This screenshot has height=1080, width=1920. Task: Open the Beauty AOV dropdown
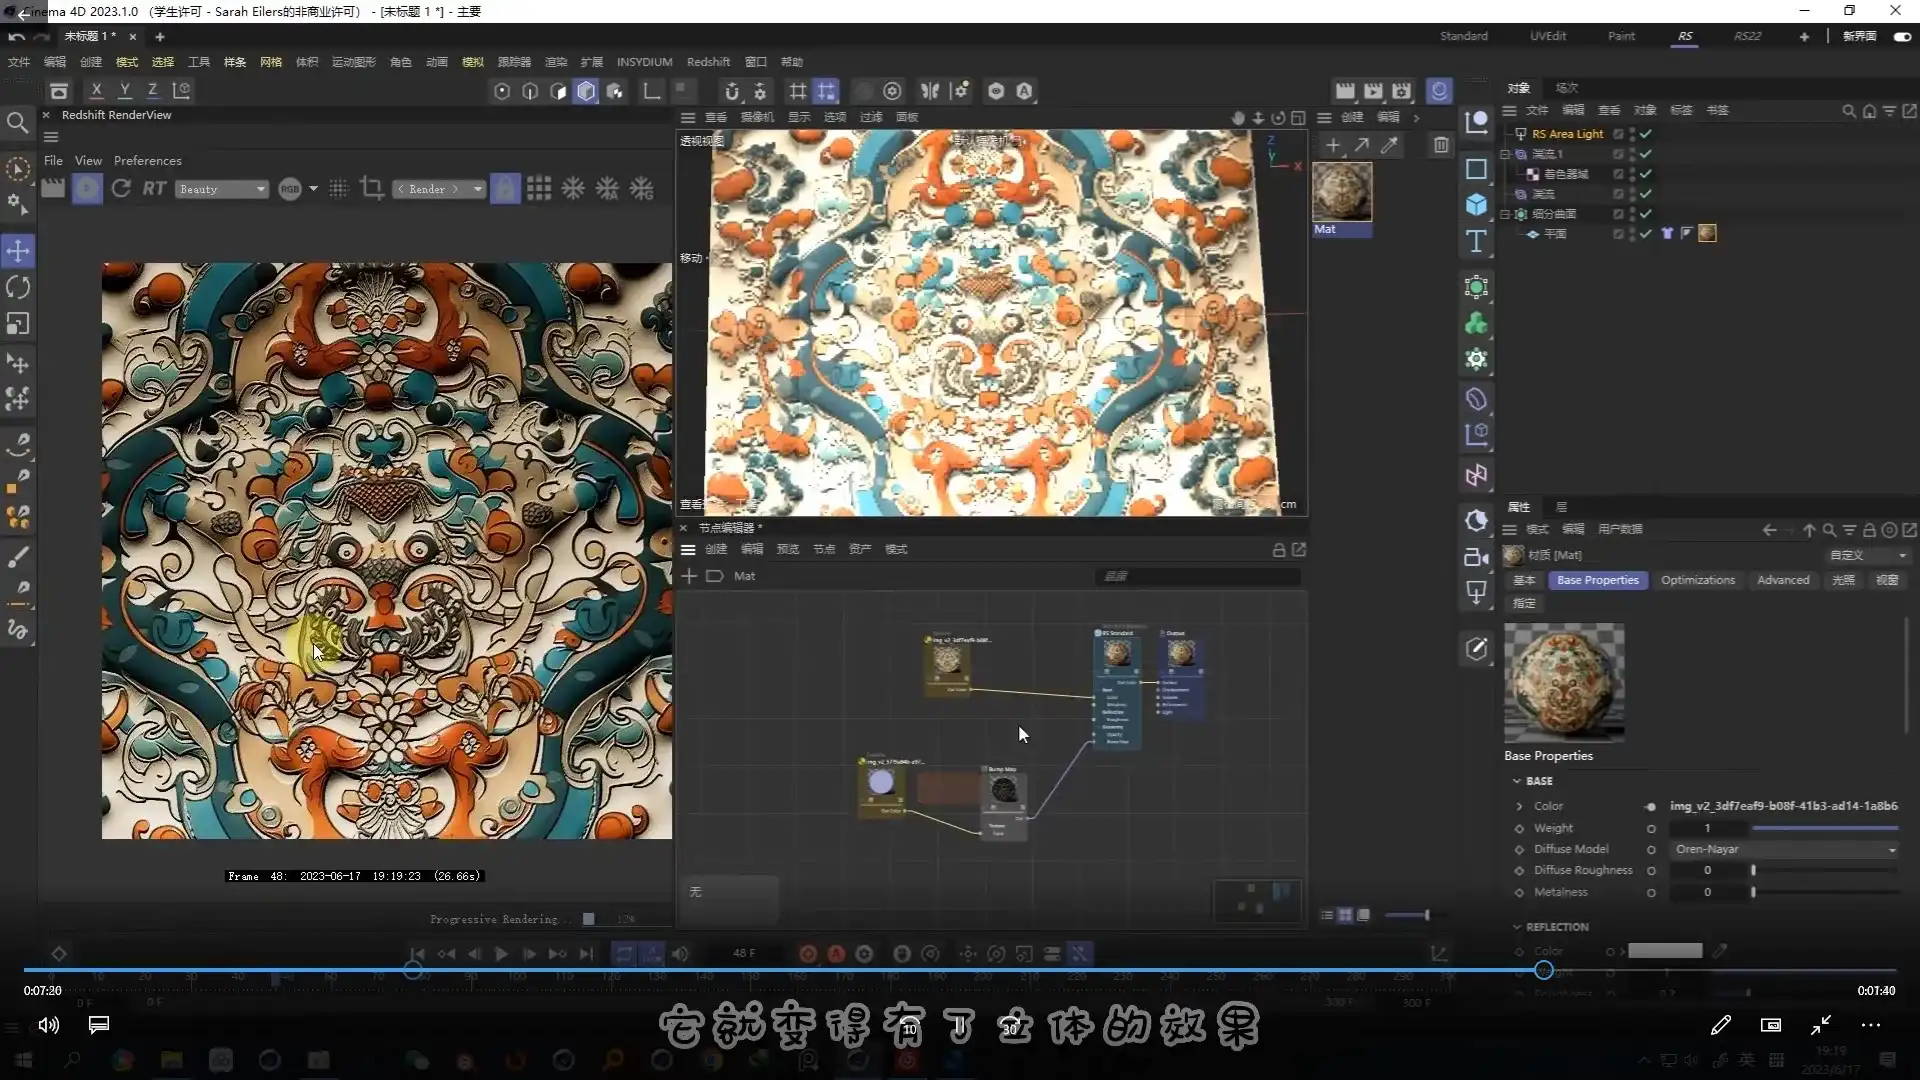click(x=222, y=189)
